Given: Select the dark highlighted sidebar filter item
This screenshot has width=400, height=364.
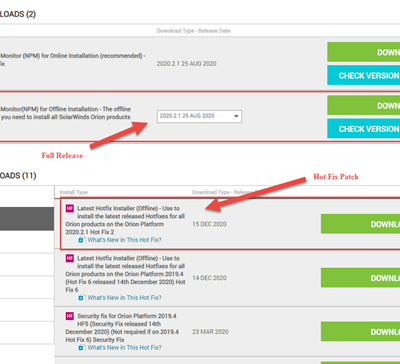Looking at the screenshot, I should [27, 219].
